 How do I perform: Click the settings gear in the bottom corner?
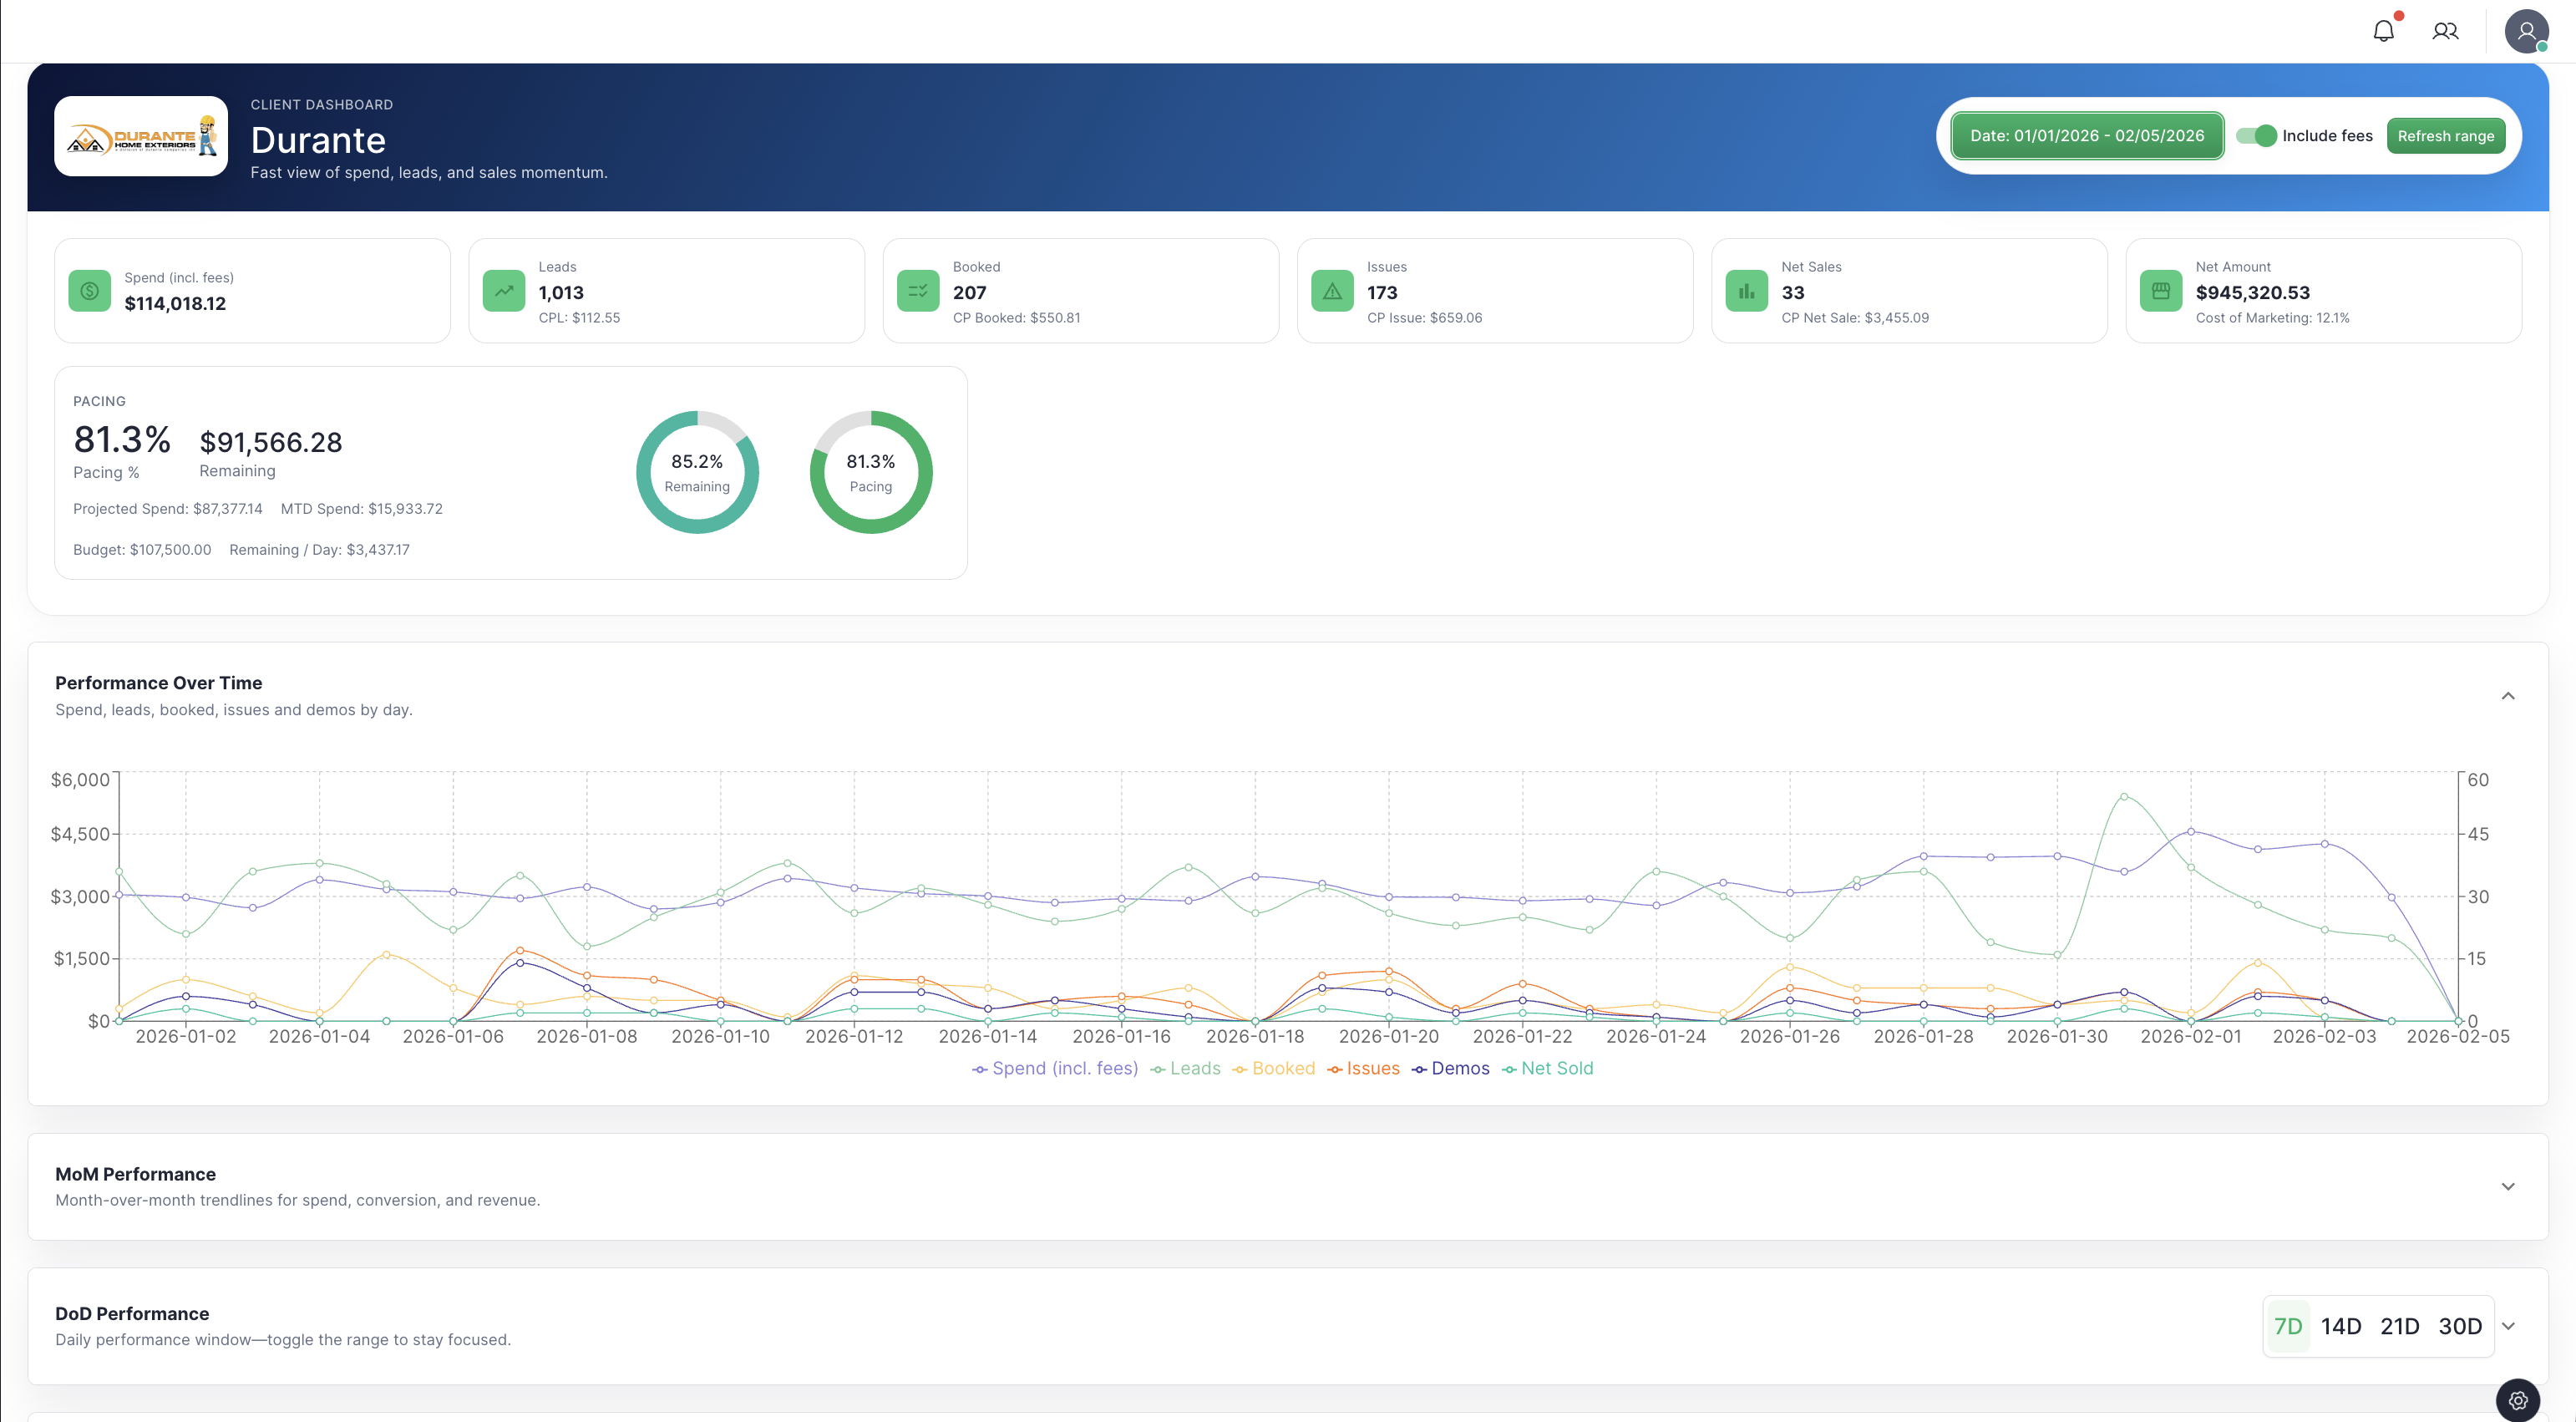pyautogui.click(x=2517, y=1400)
